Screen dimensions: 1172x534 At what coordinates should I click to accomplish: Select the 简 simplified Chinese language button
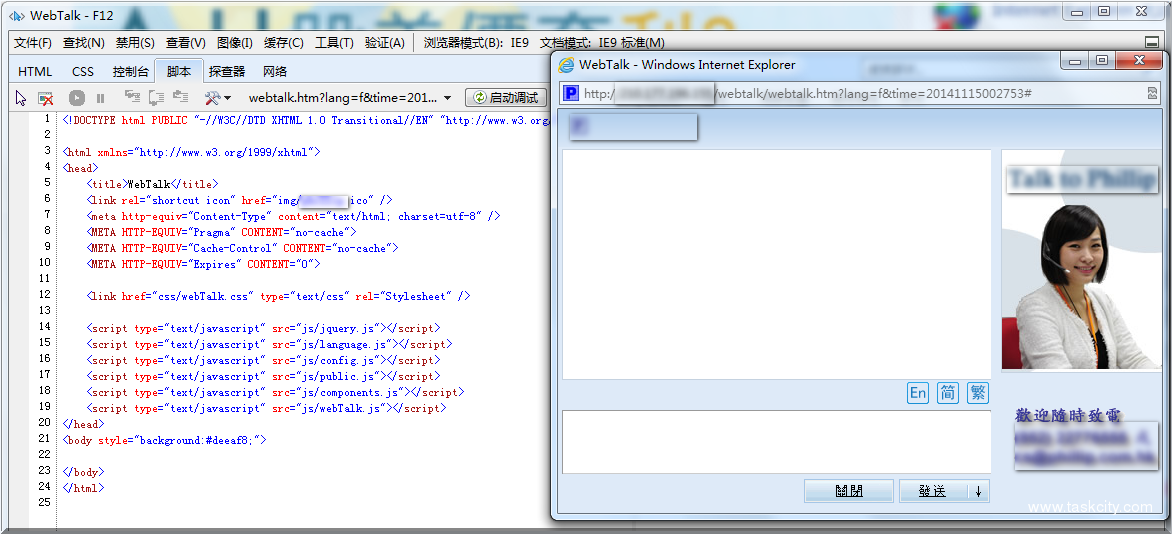(x=947, y=393)
